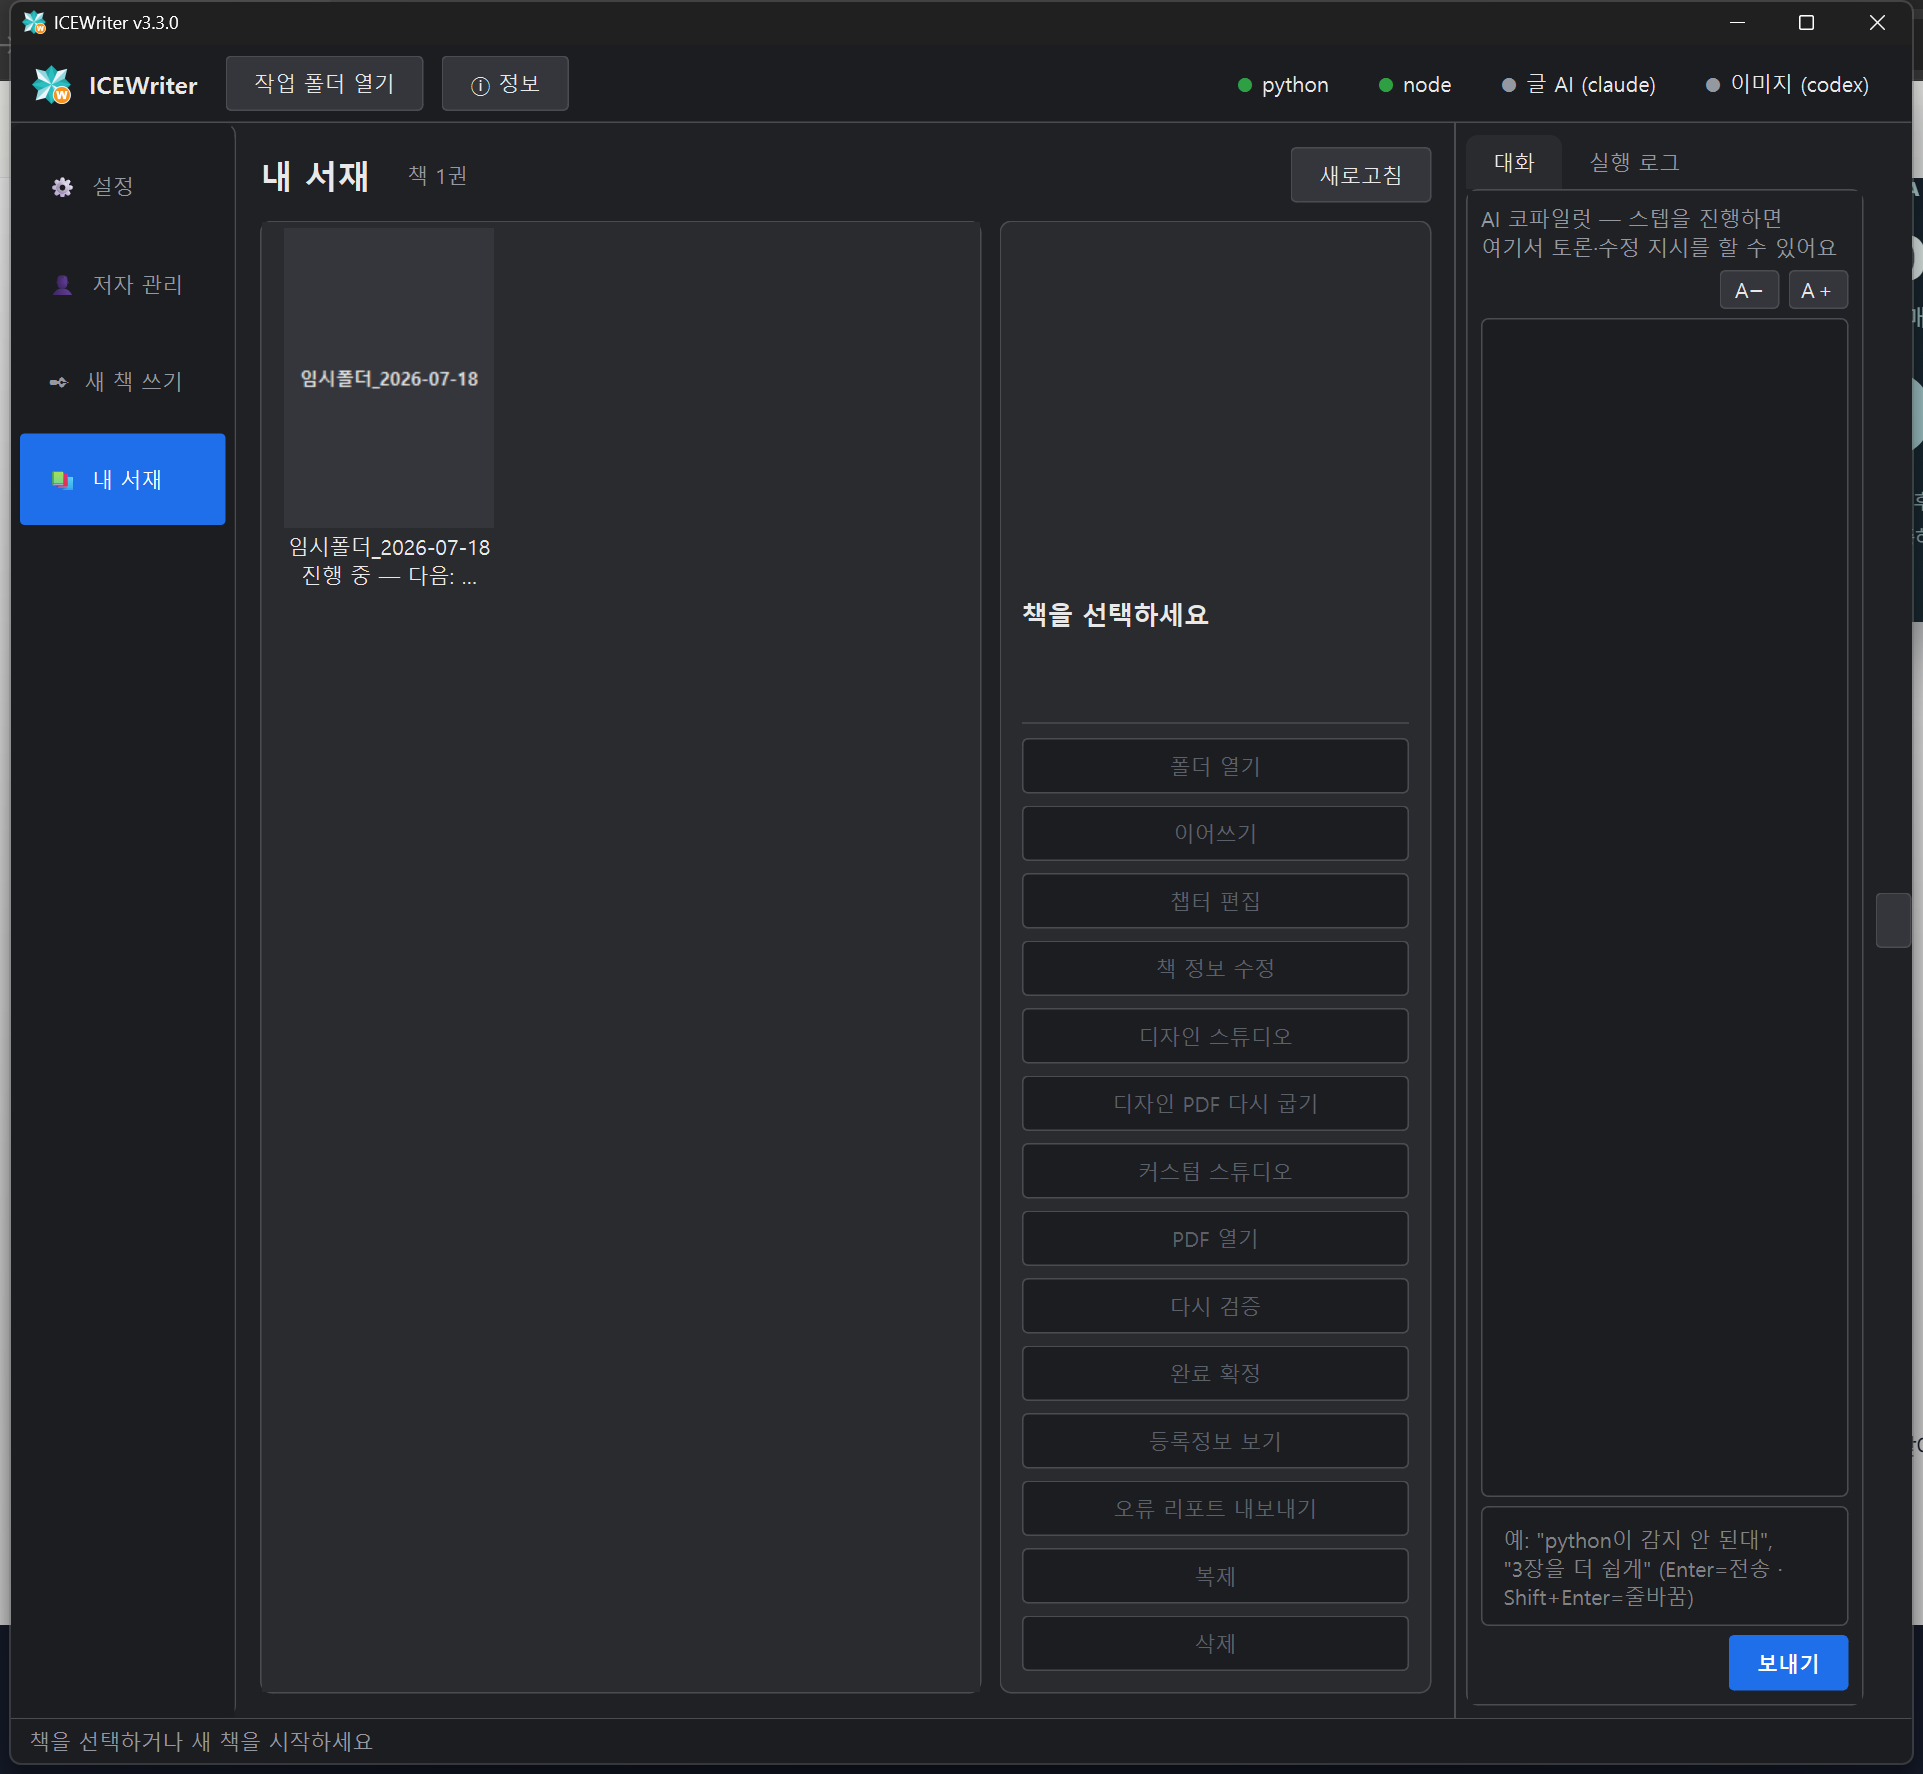Start a new book via pen icon
The image size is (1923, 1774).
[59, 382]
